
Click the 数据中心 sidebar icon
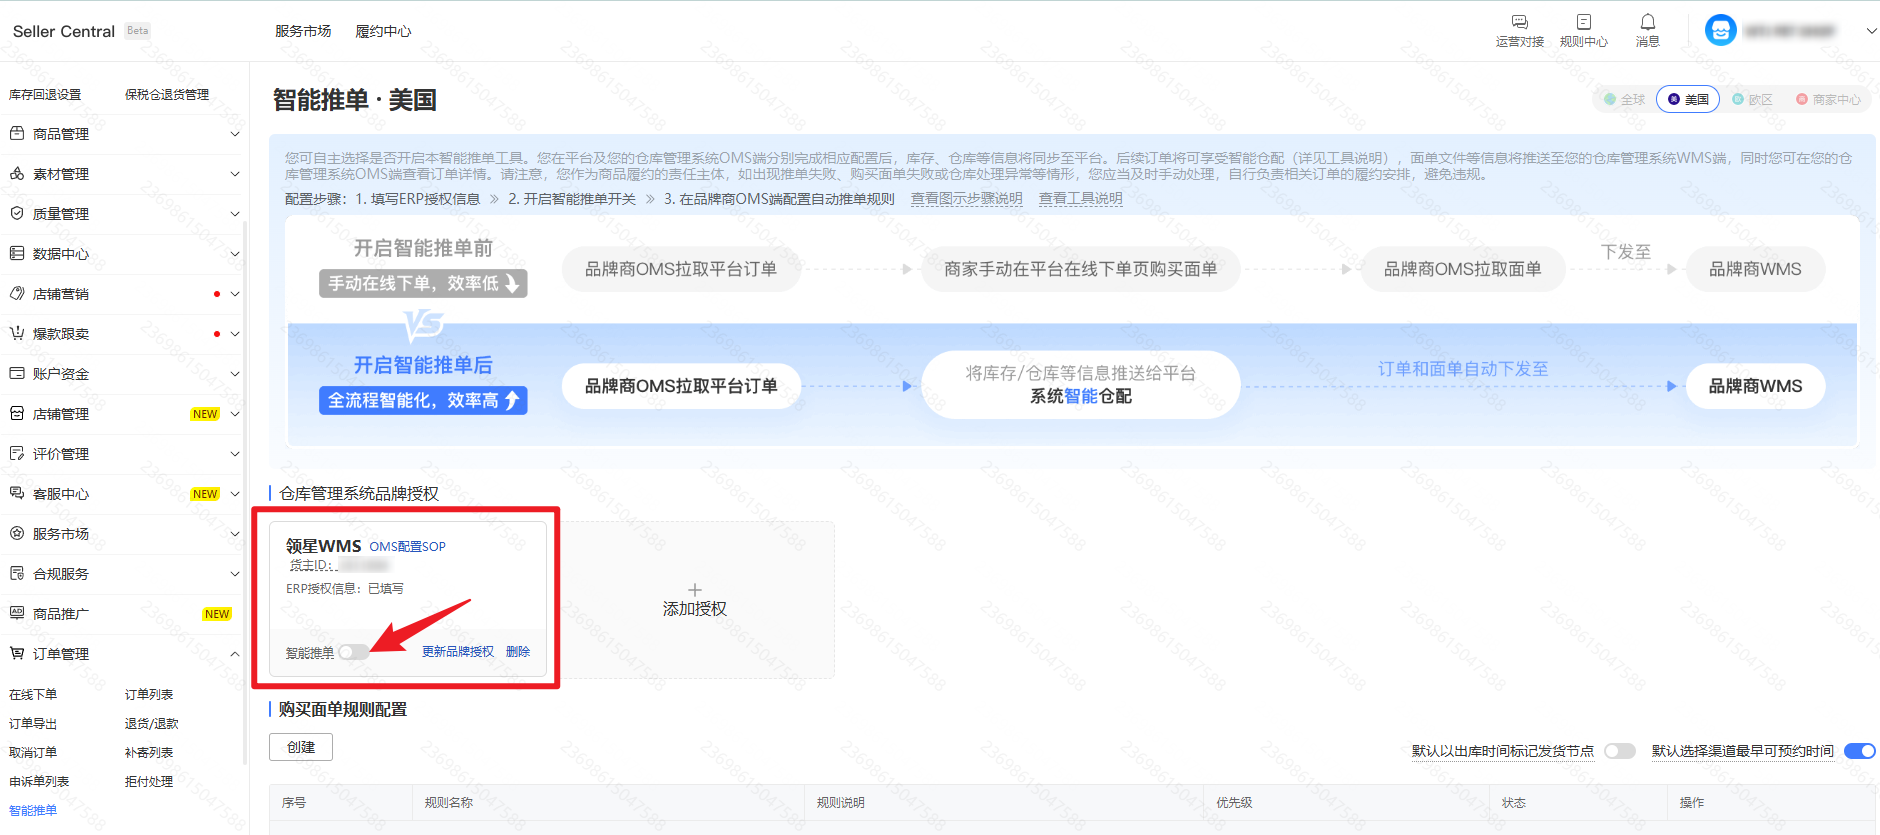point(17,253)
